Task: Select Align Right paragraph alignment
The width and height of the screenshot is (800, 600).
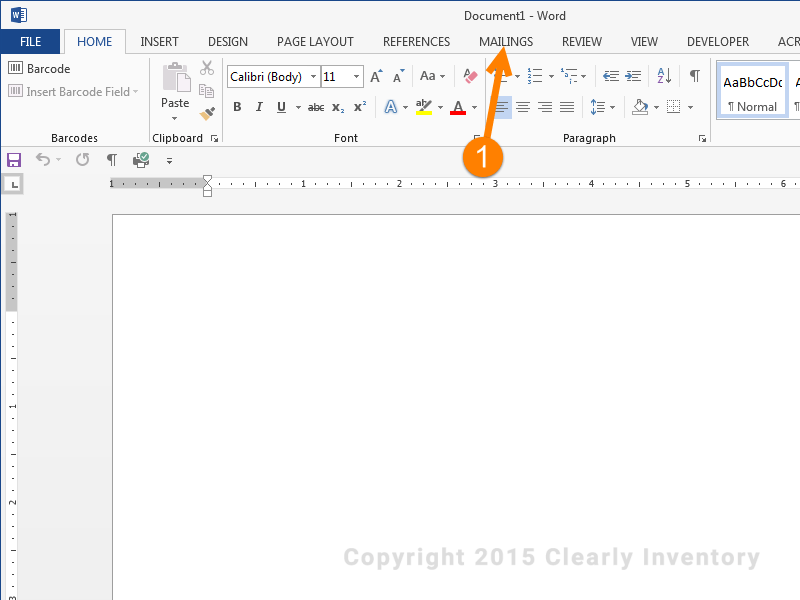Action: (x=545, y=107)
